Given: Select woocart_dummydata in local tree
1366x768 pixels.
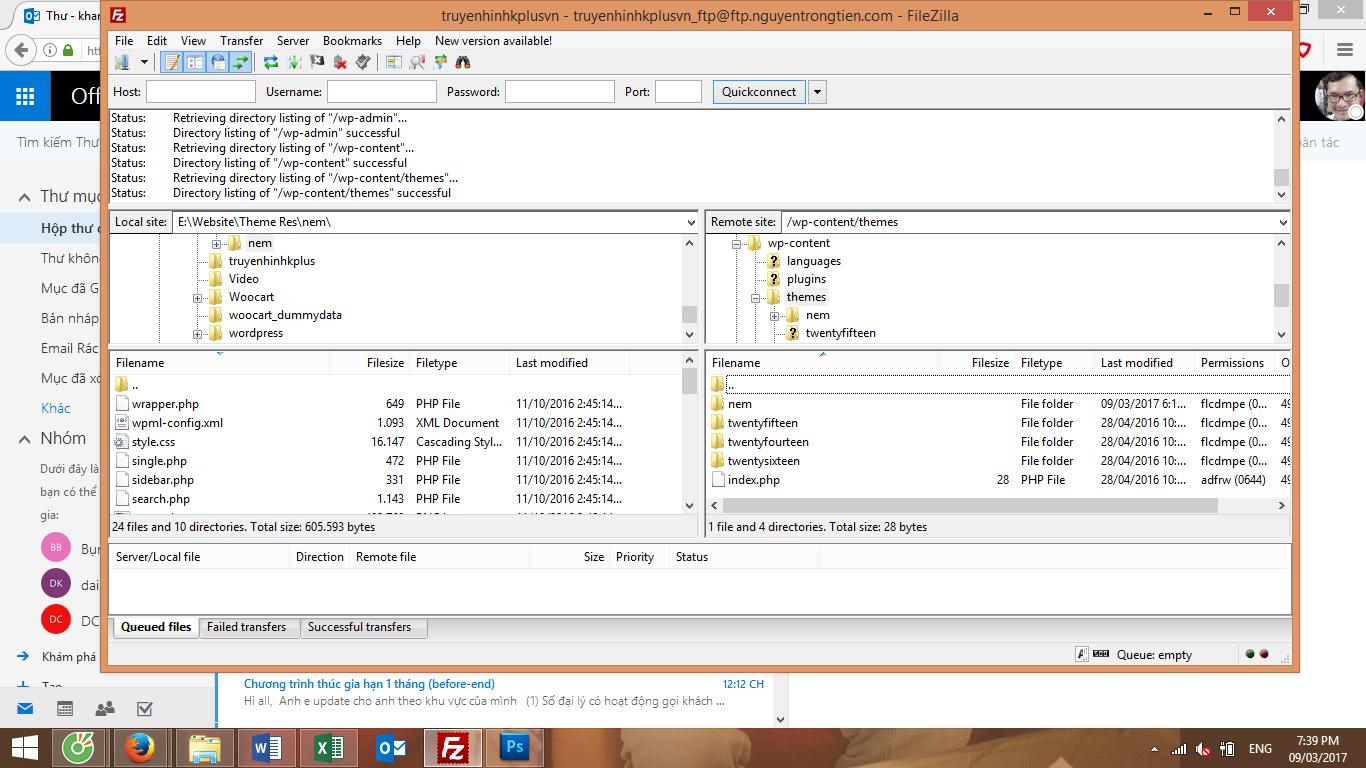Looking at the screenshot, I should coord(285,315).
